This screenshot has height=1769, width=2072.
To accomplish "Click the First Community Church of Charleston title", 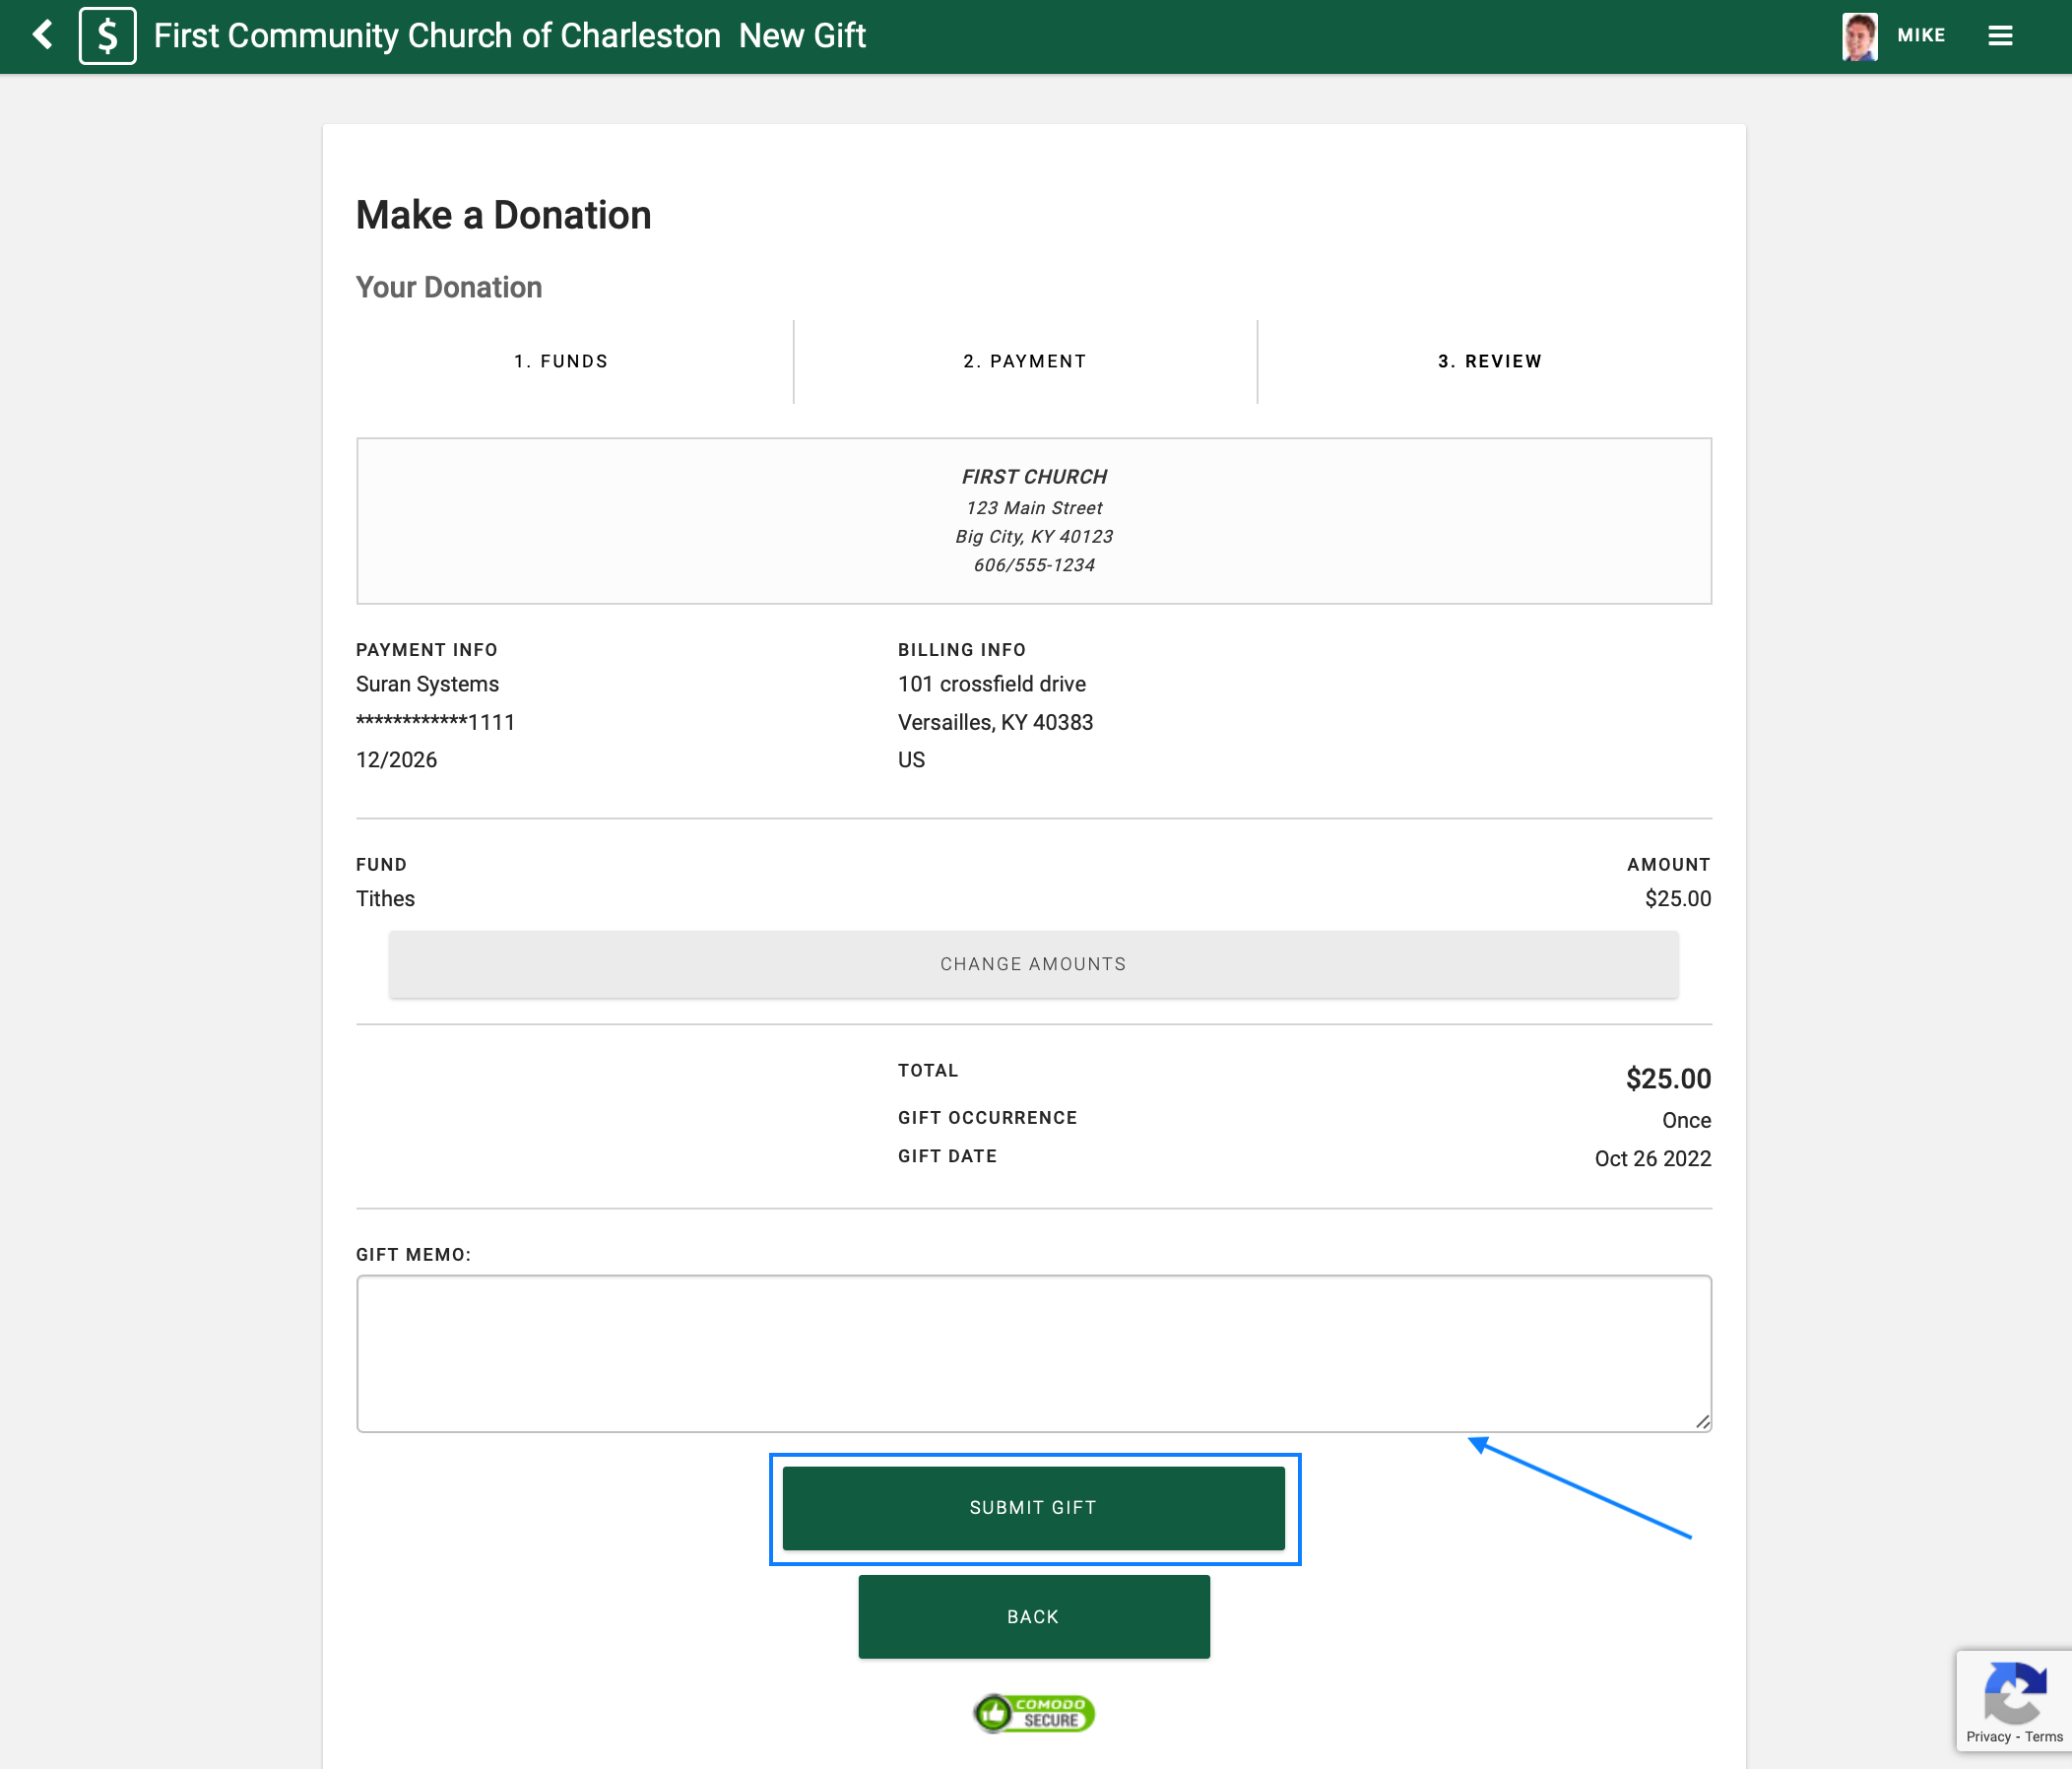I will pos(437,36).
